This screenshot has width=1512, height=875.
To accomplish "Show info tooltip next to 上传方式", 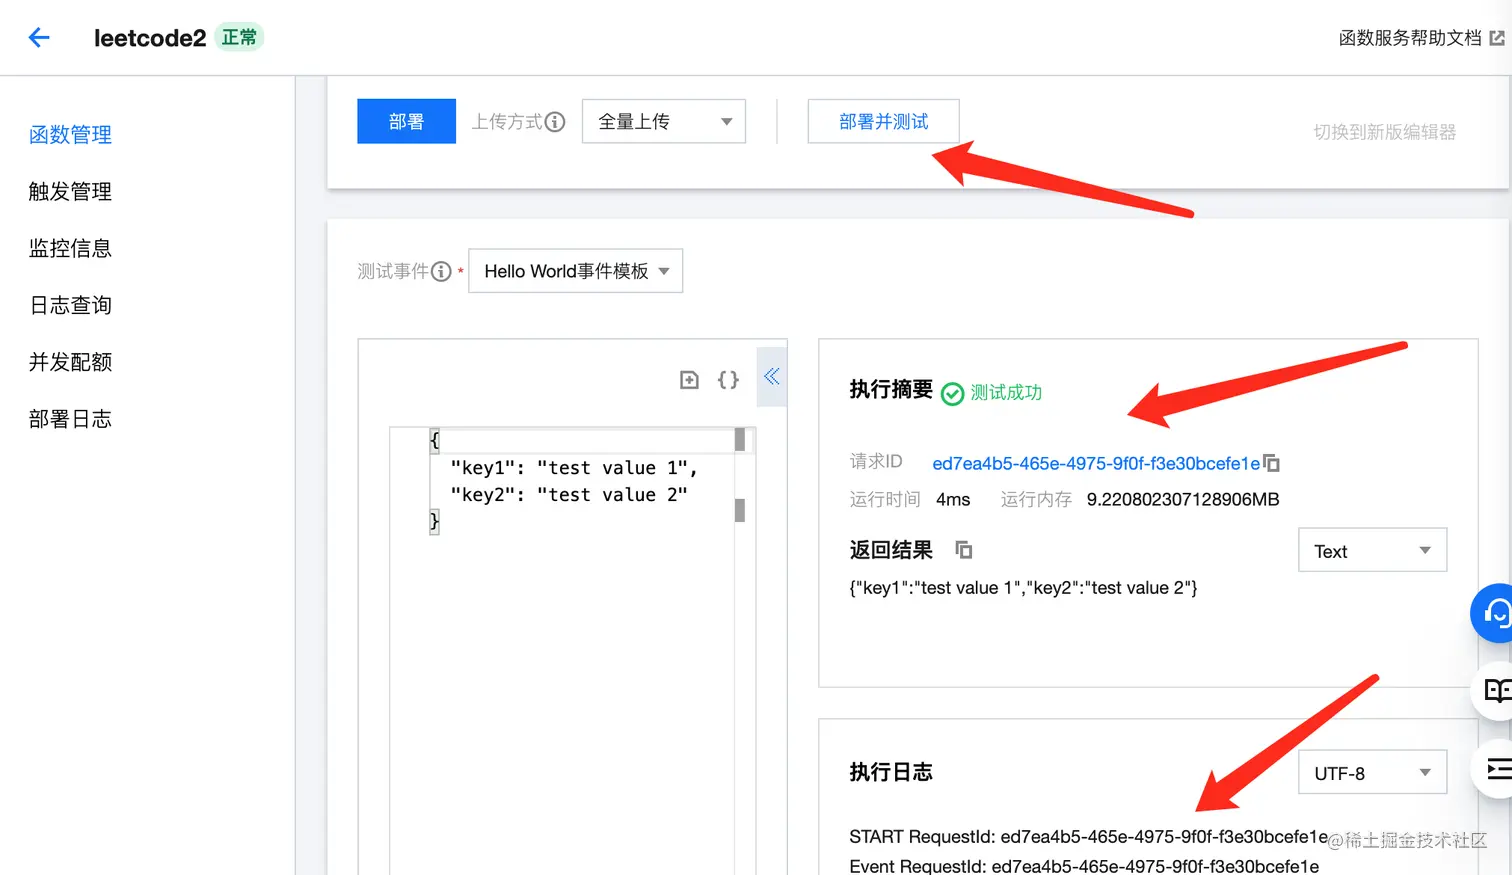I will [x=555, y=122].
